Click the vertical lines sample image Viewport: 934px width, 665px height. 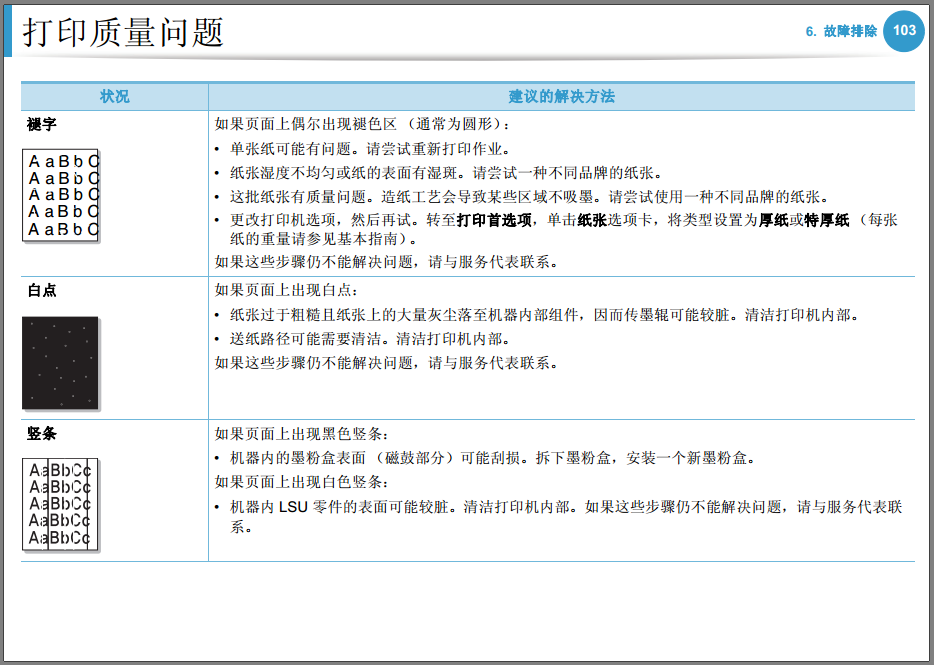[61, 505]
